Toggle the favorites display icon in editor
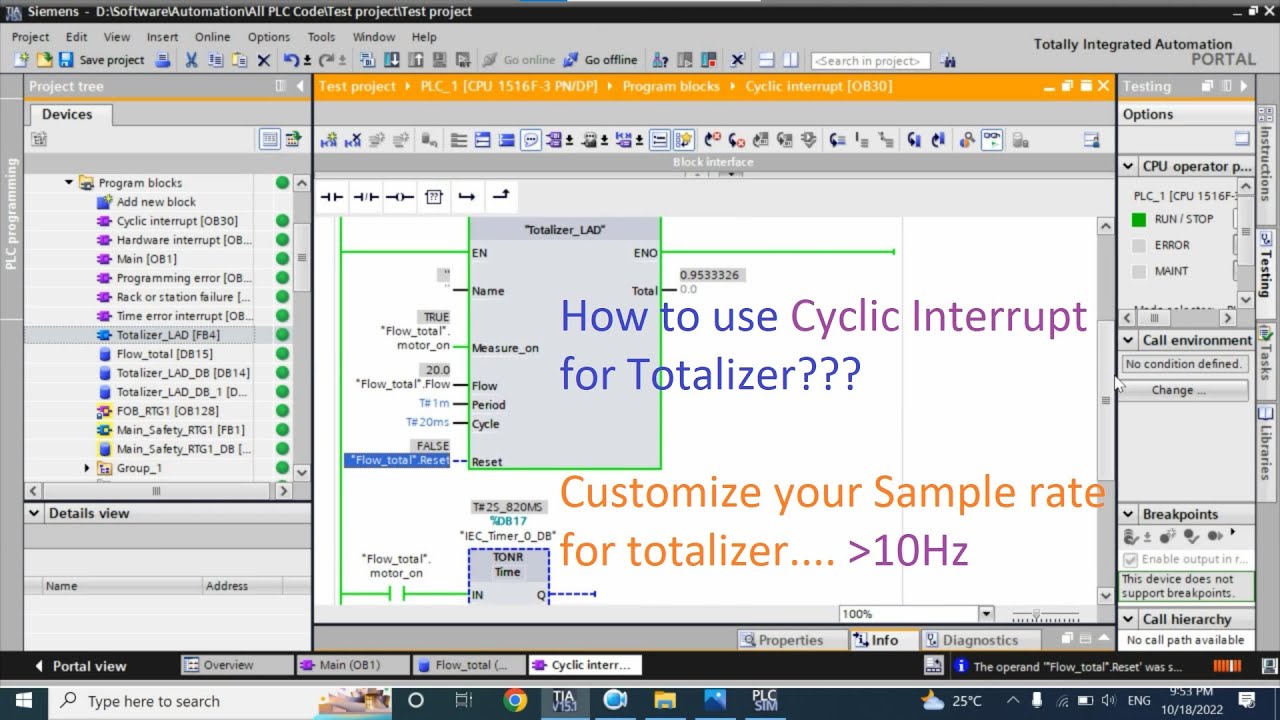Viewport: 1280px width, 720px height. pos(685,140)
